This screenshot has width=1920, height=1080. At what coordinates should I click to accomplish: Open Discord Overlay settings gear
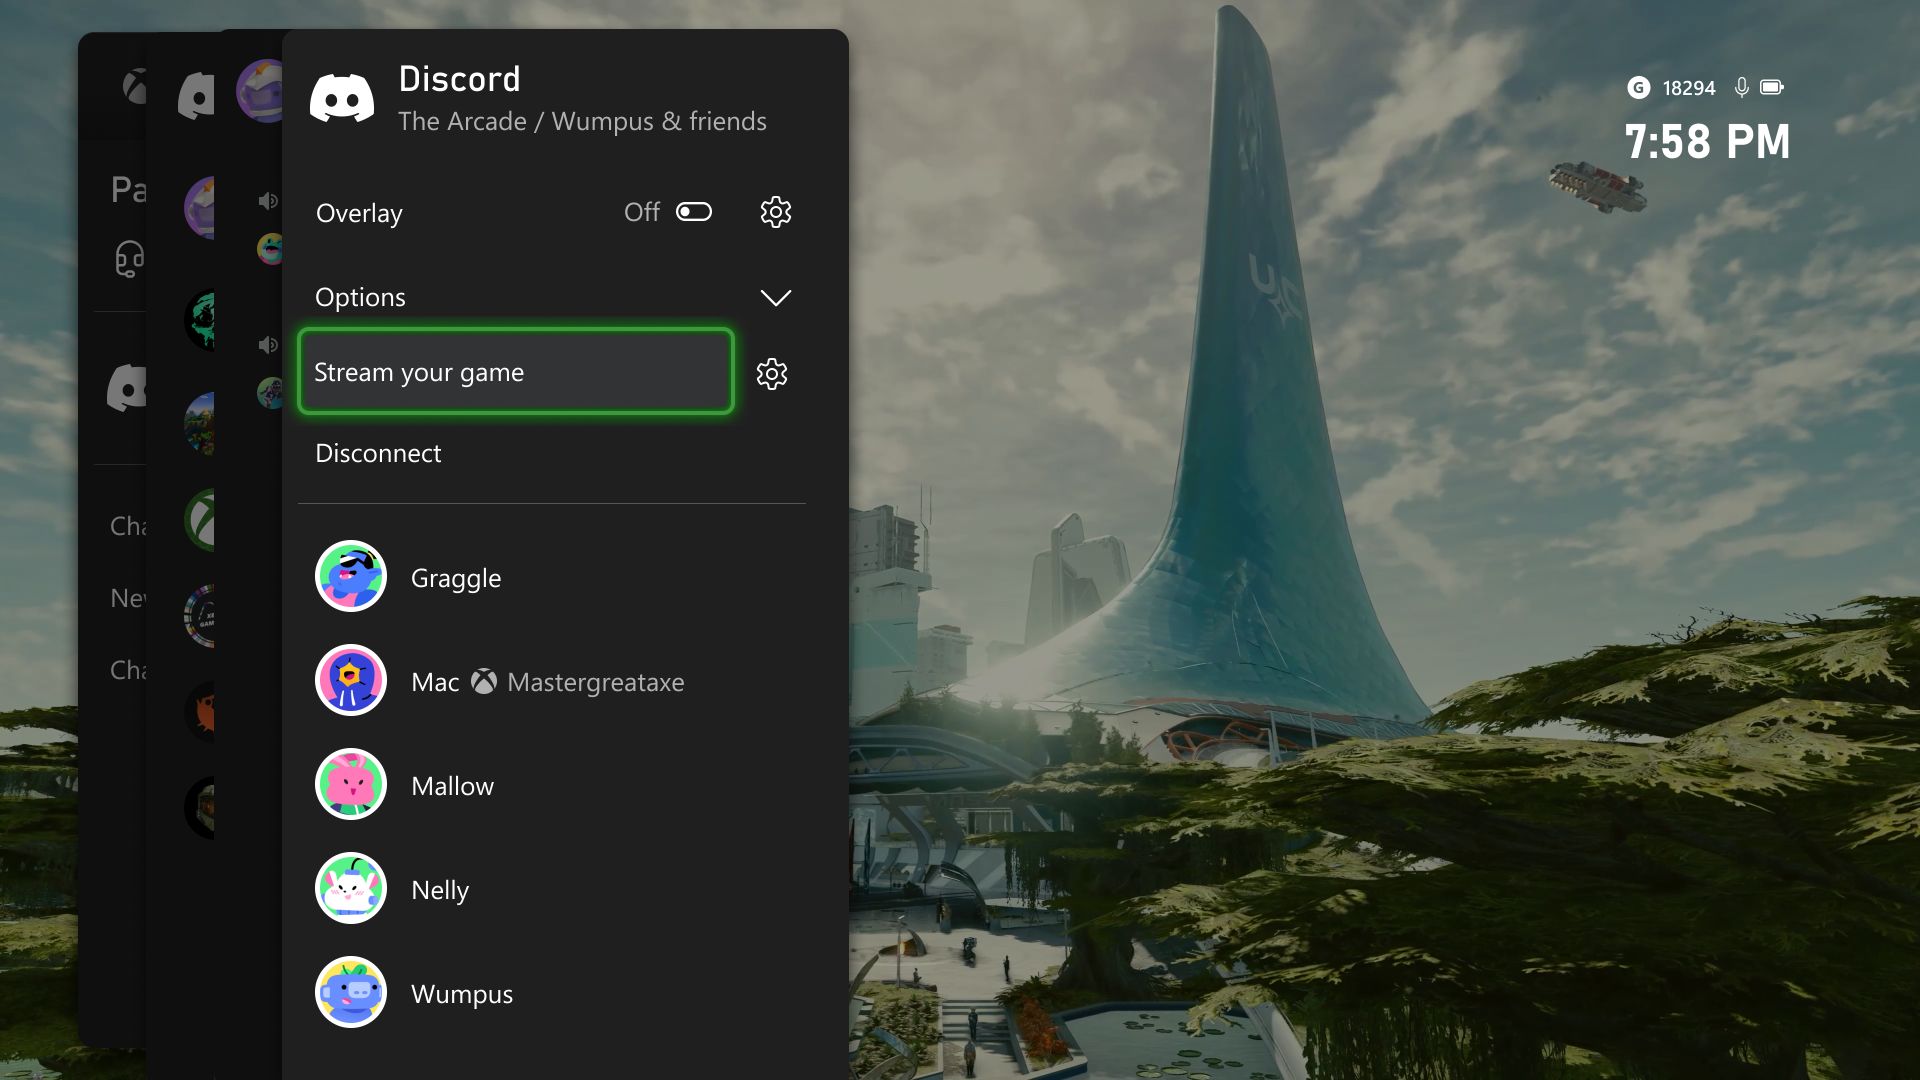pyautogui.click(x=775, y=212)
